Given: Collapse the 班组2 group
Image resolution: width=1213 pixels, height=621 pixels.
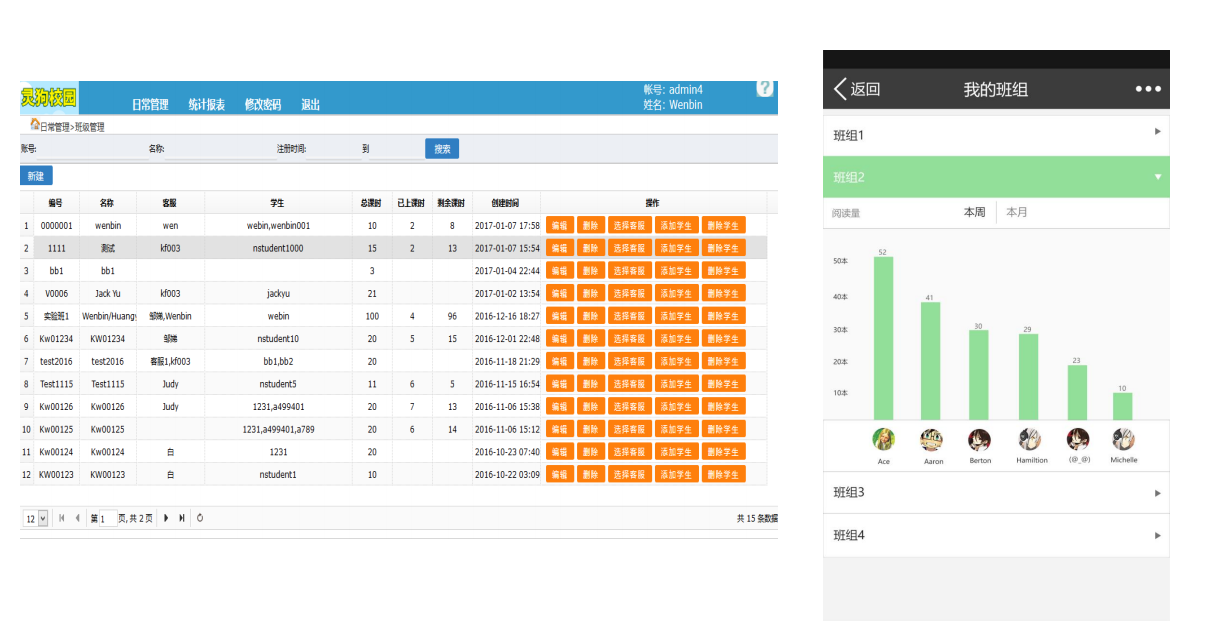Looking at the screenshot, I should (996, 177).
